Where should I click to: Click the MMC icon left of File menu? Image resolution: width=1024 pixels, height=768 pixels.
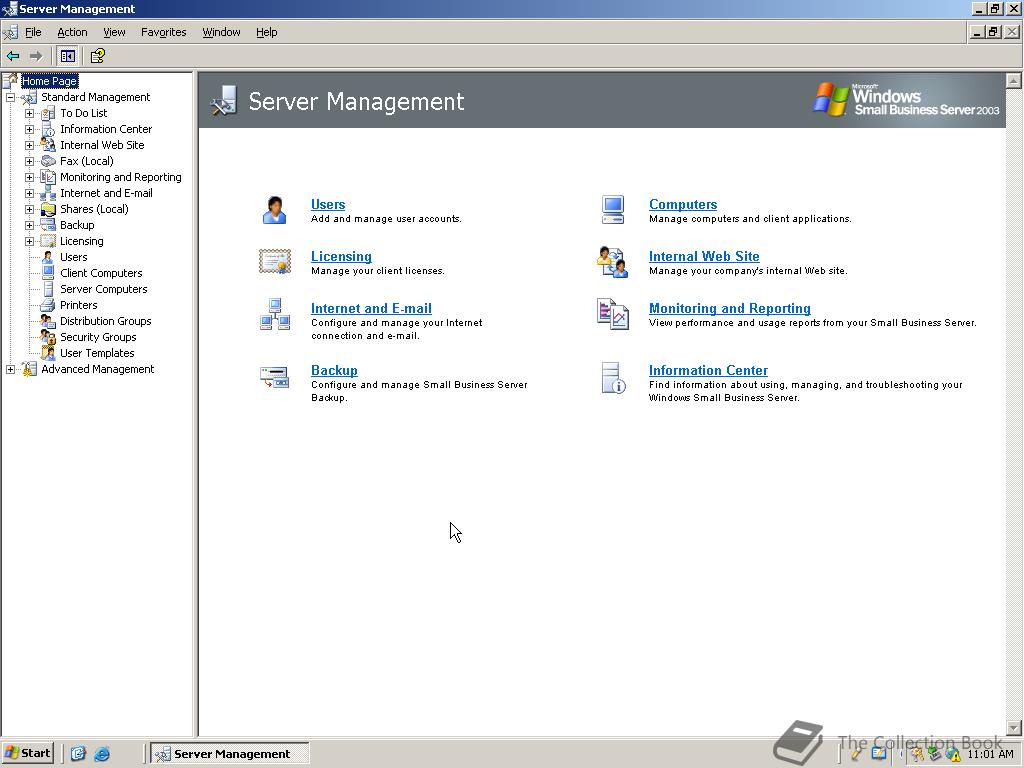tap(10, 32)
